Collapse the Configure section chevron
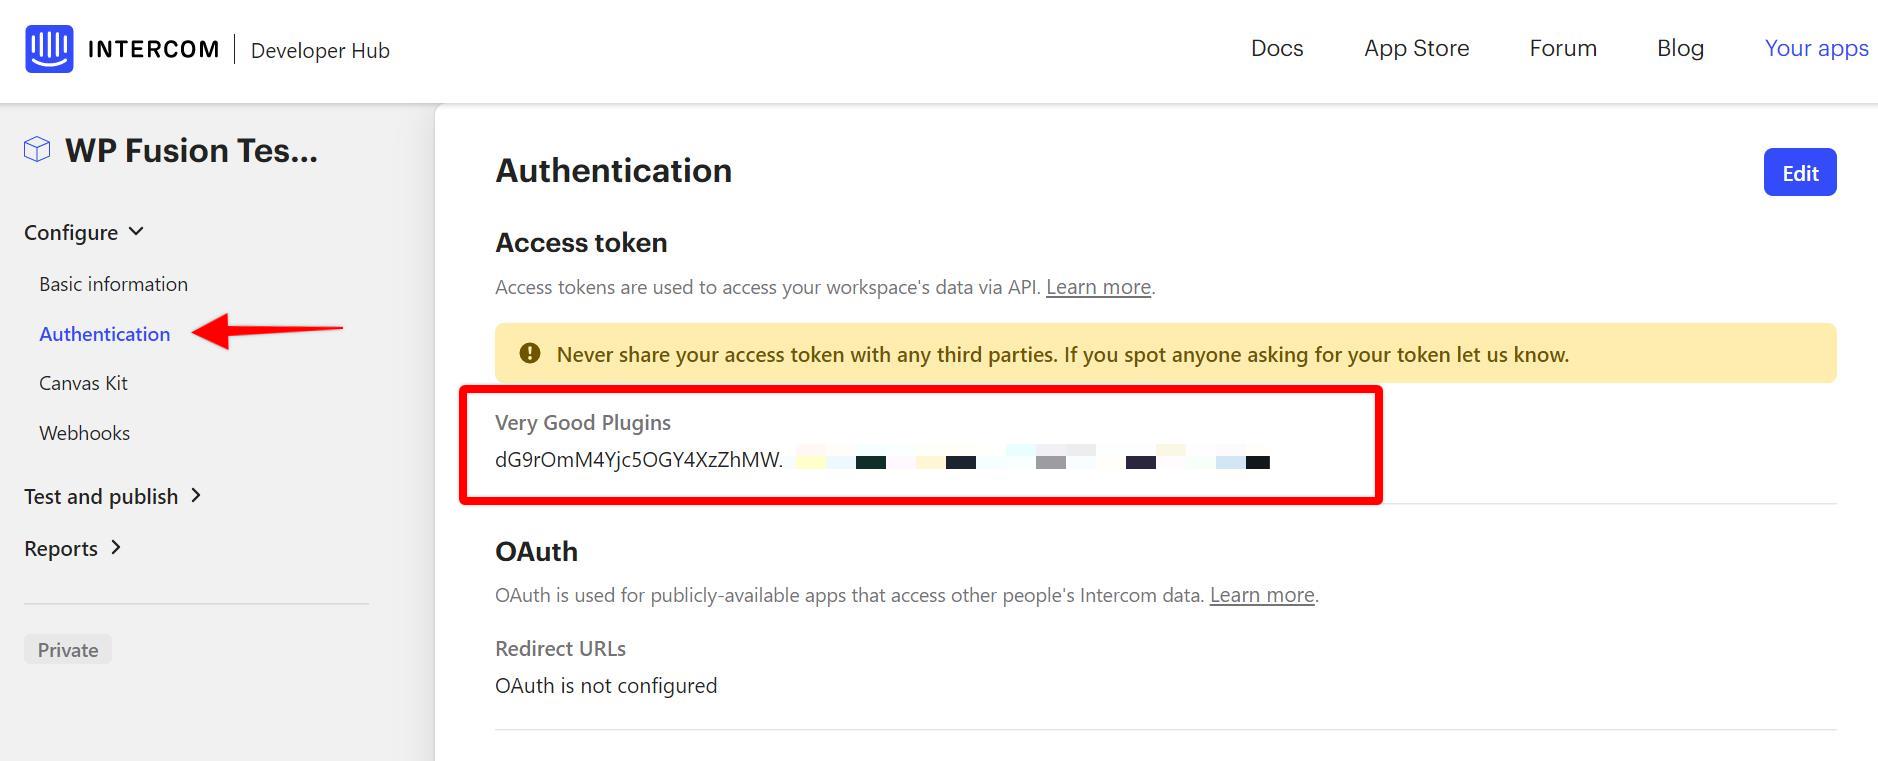 [137, 232]
